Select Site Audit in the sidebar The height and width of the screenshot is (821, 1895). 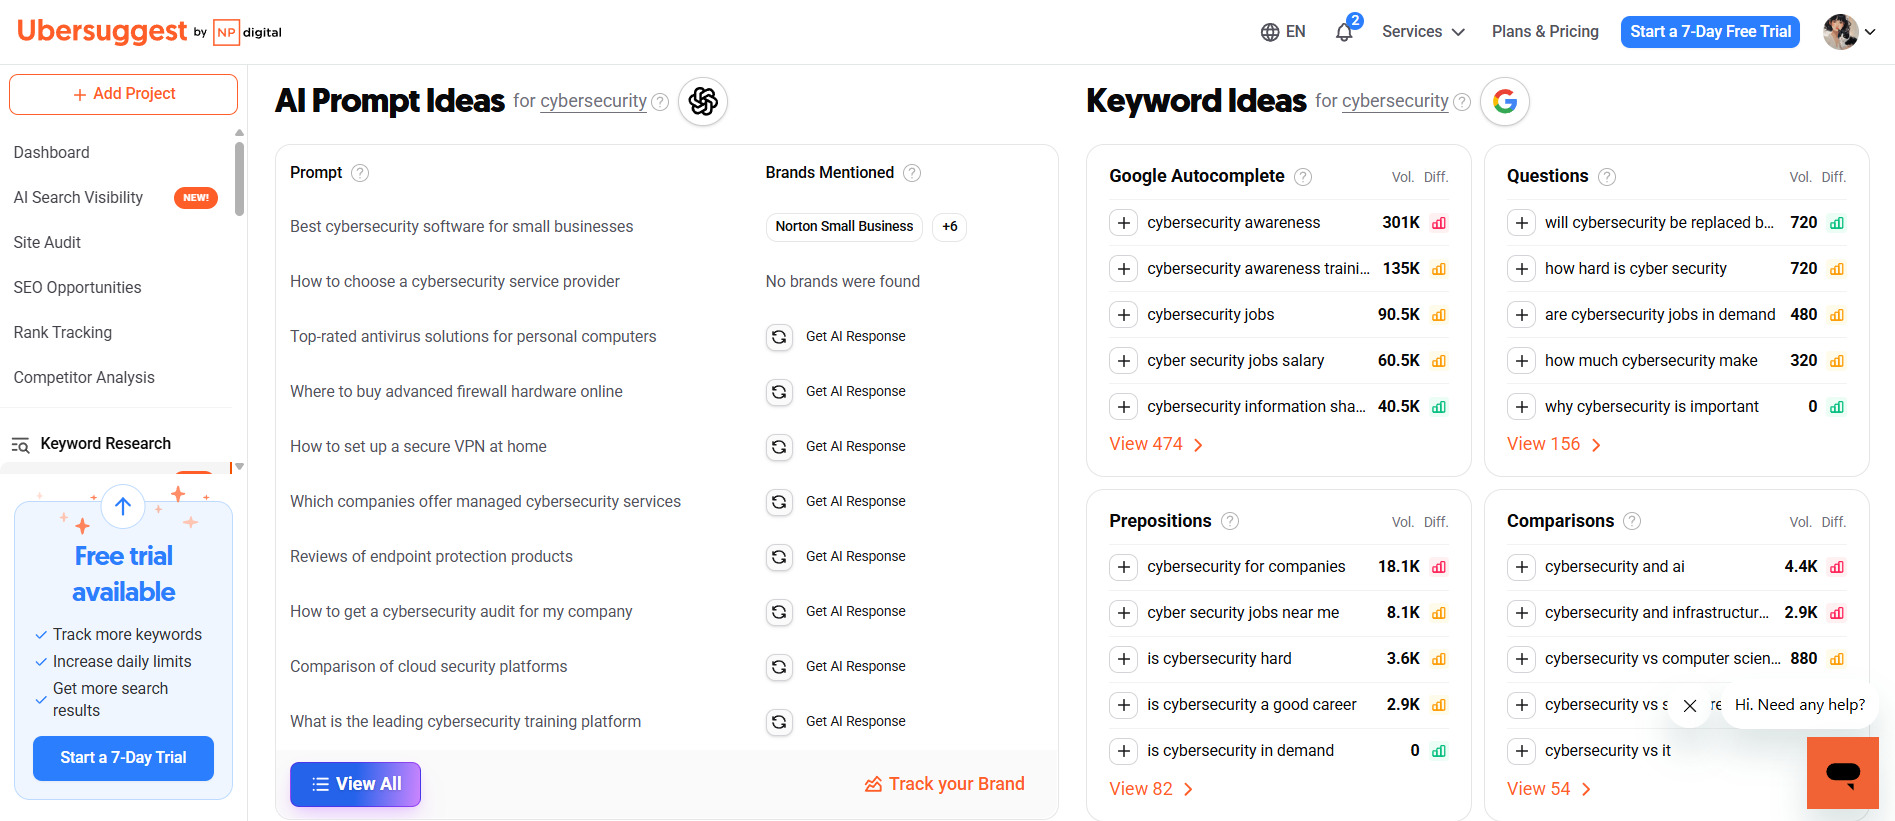pyautogui.click(x=46, y=242)
